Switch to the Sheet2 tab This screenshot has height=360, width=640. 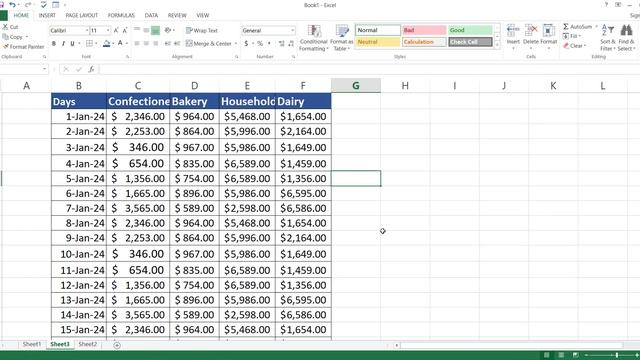(x=87, y=344)
